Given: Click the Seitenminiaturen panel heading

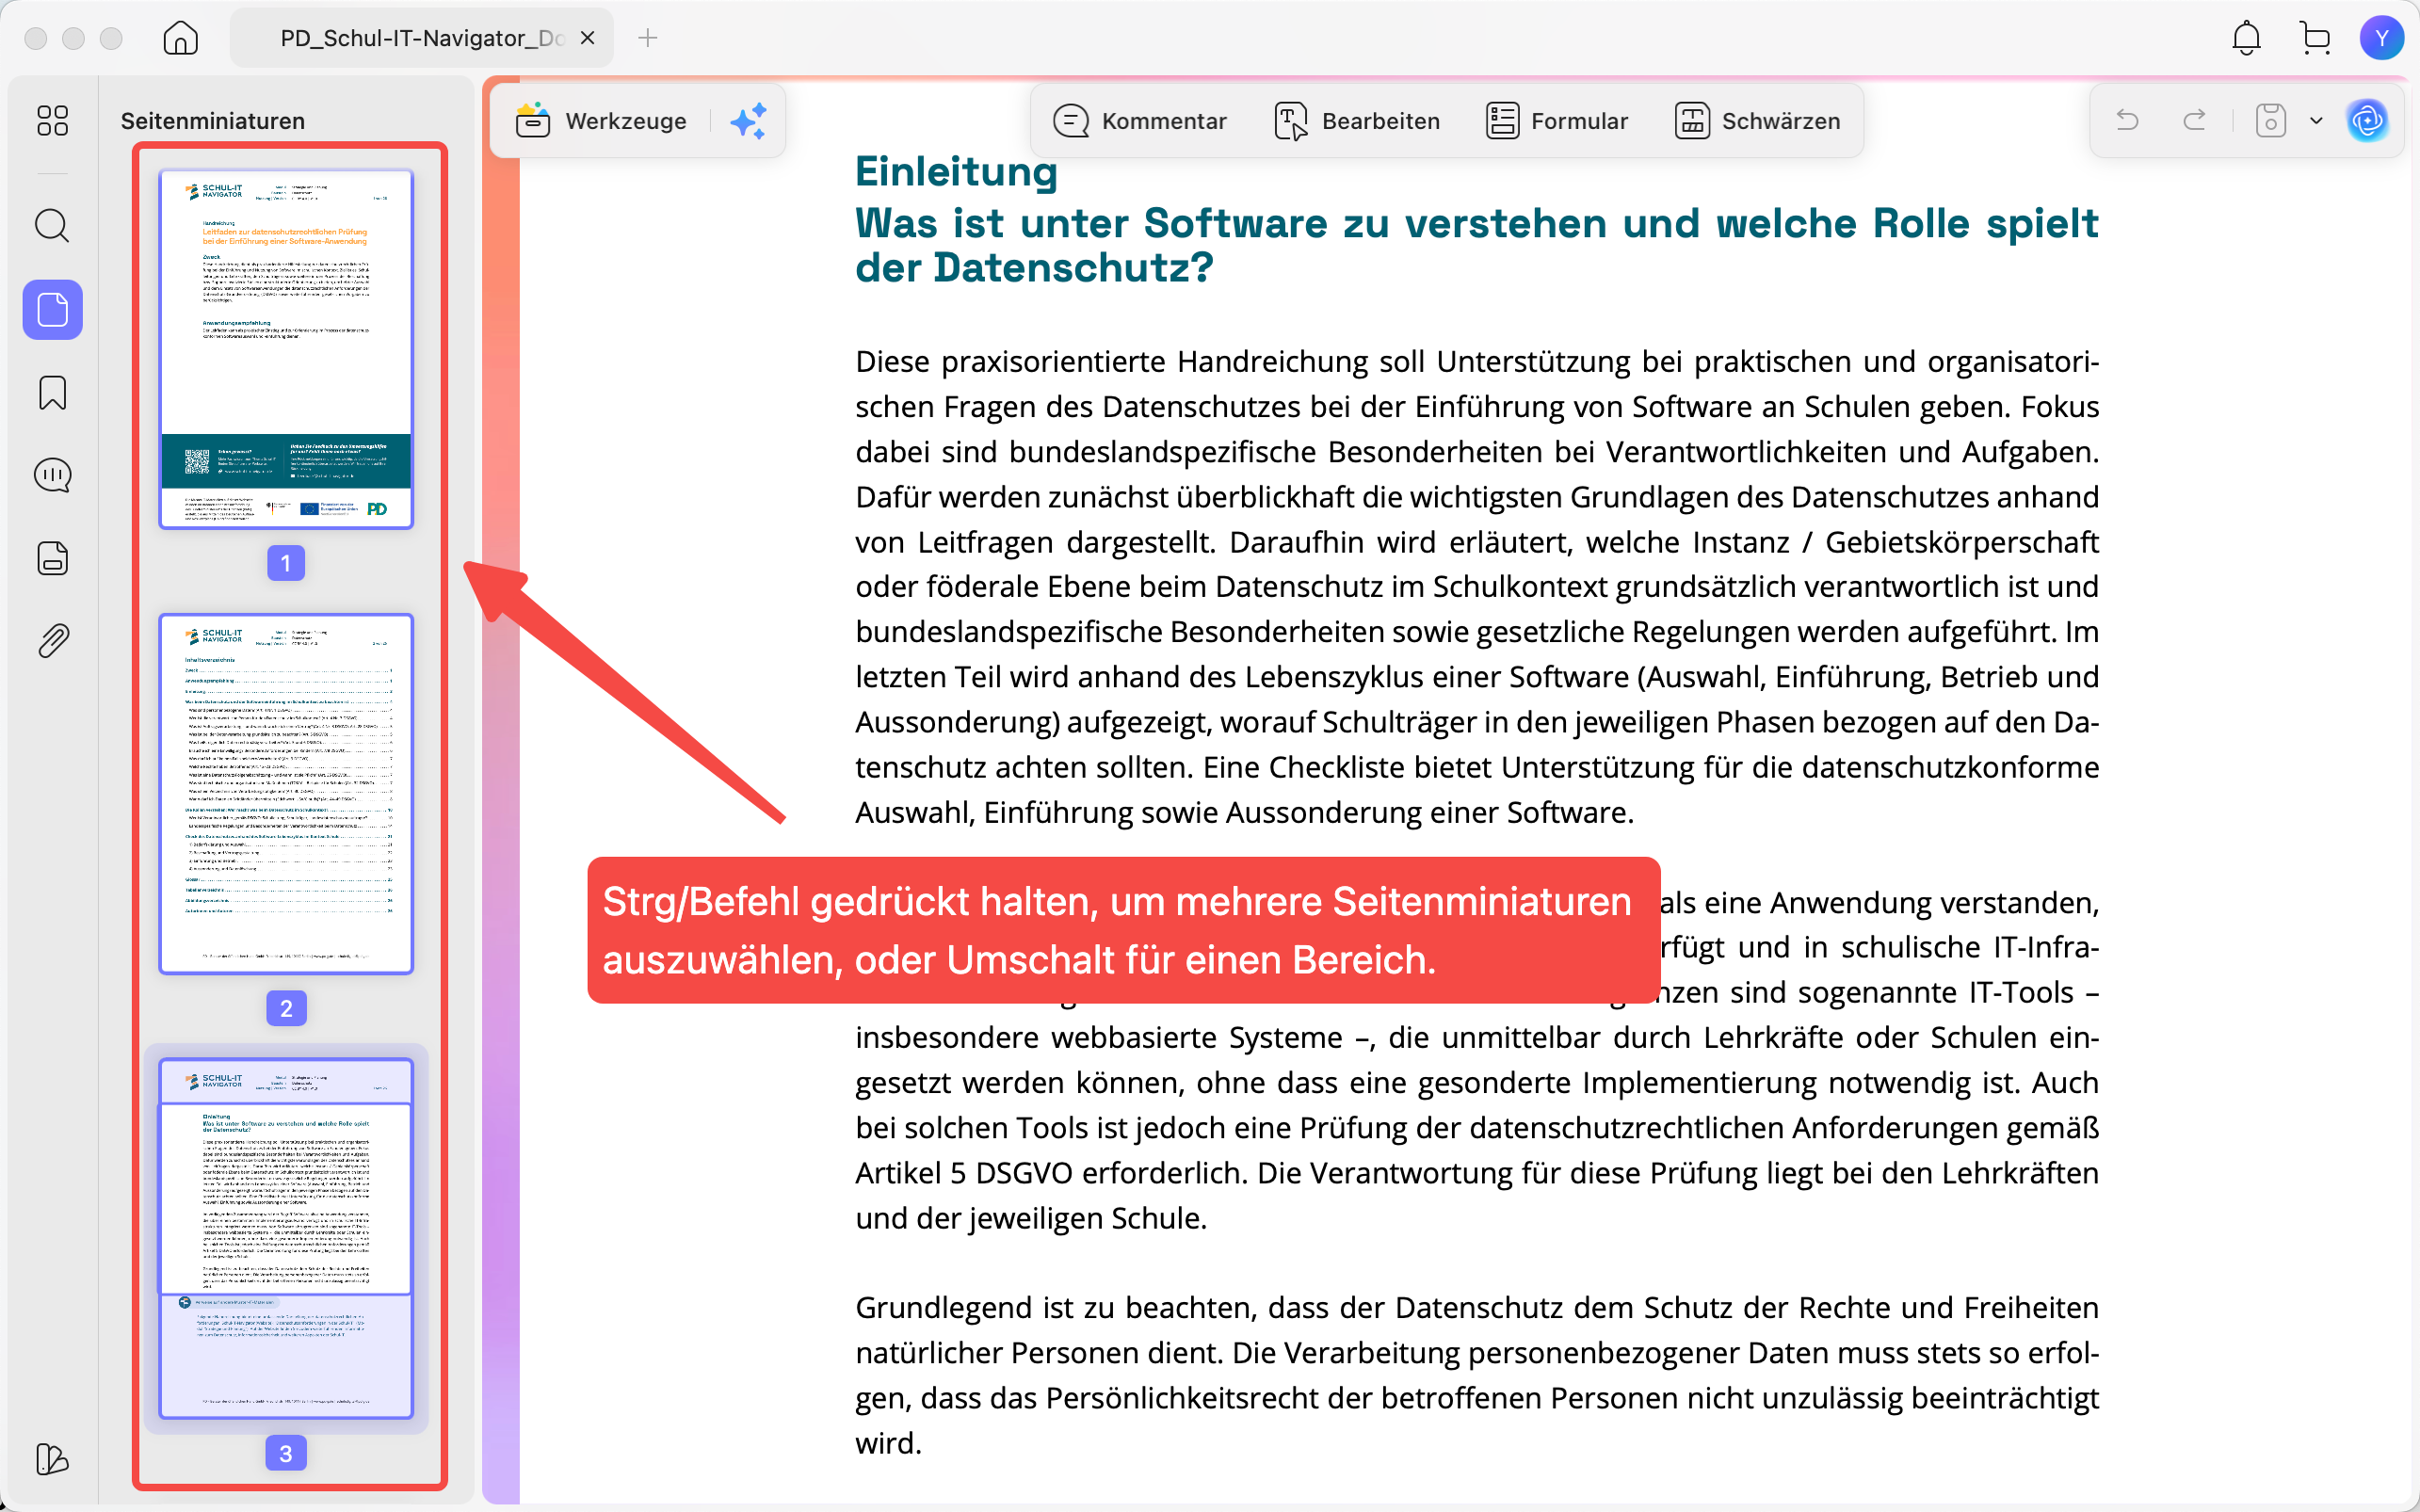Looking at the screenshot, I should coord(213,121).
